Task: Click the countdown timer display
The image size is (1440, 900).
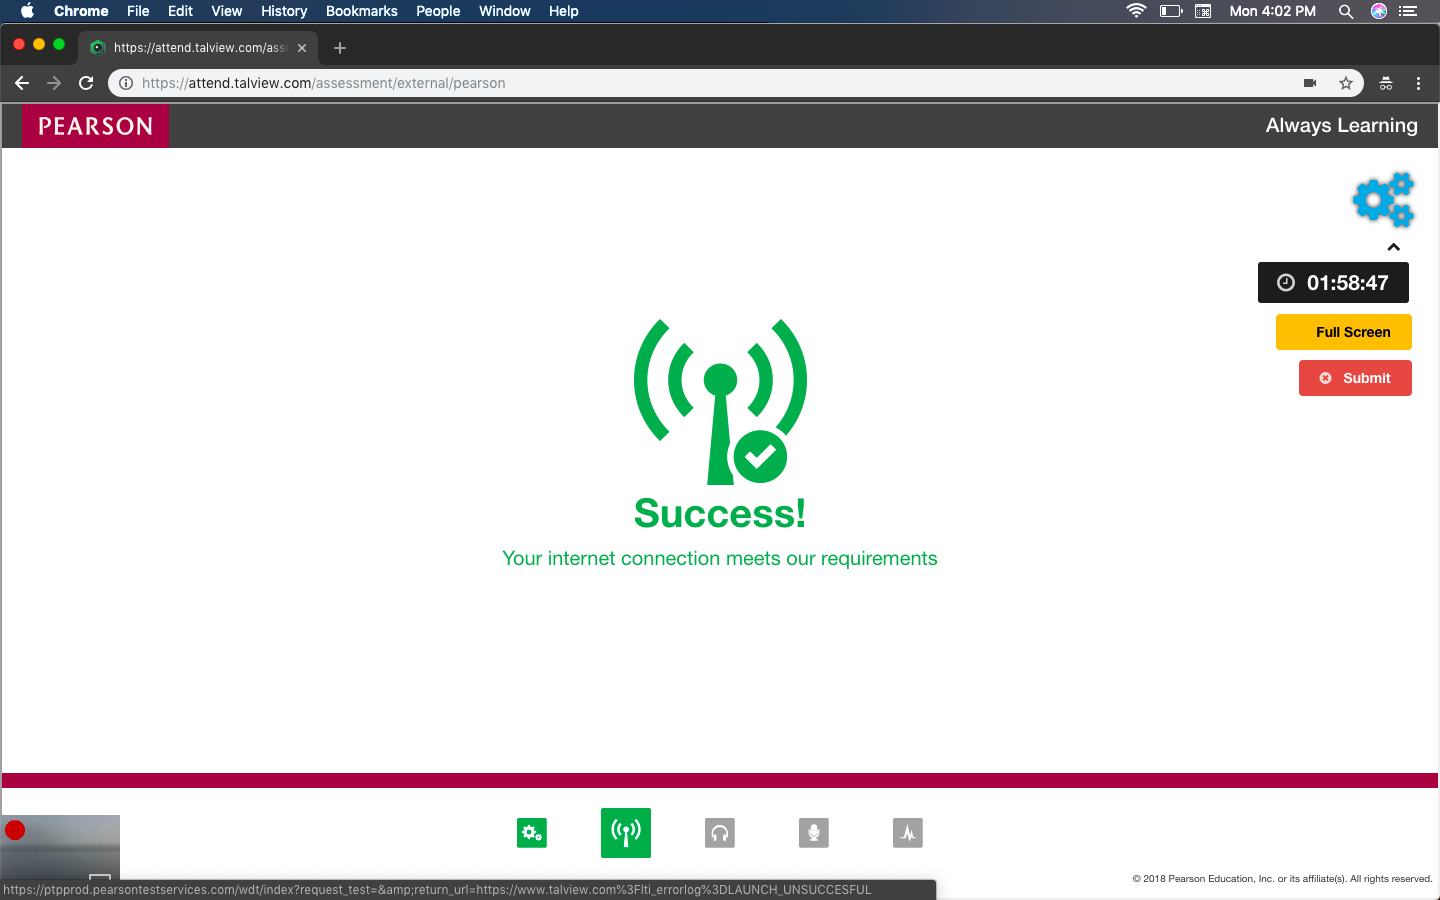Action: [x=1333, y=283]
